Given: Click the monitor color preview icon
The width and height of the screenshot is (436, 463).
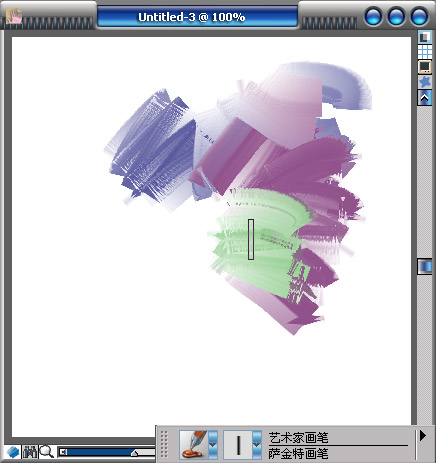Looking at the screenshot, I should (x=425, y=67).
